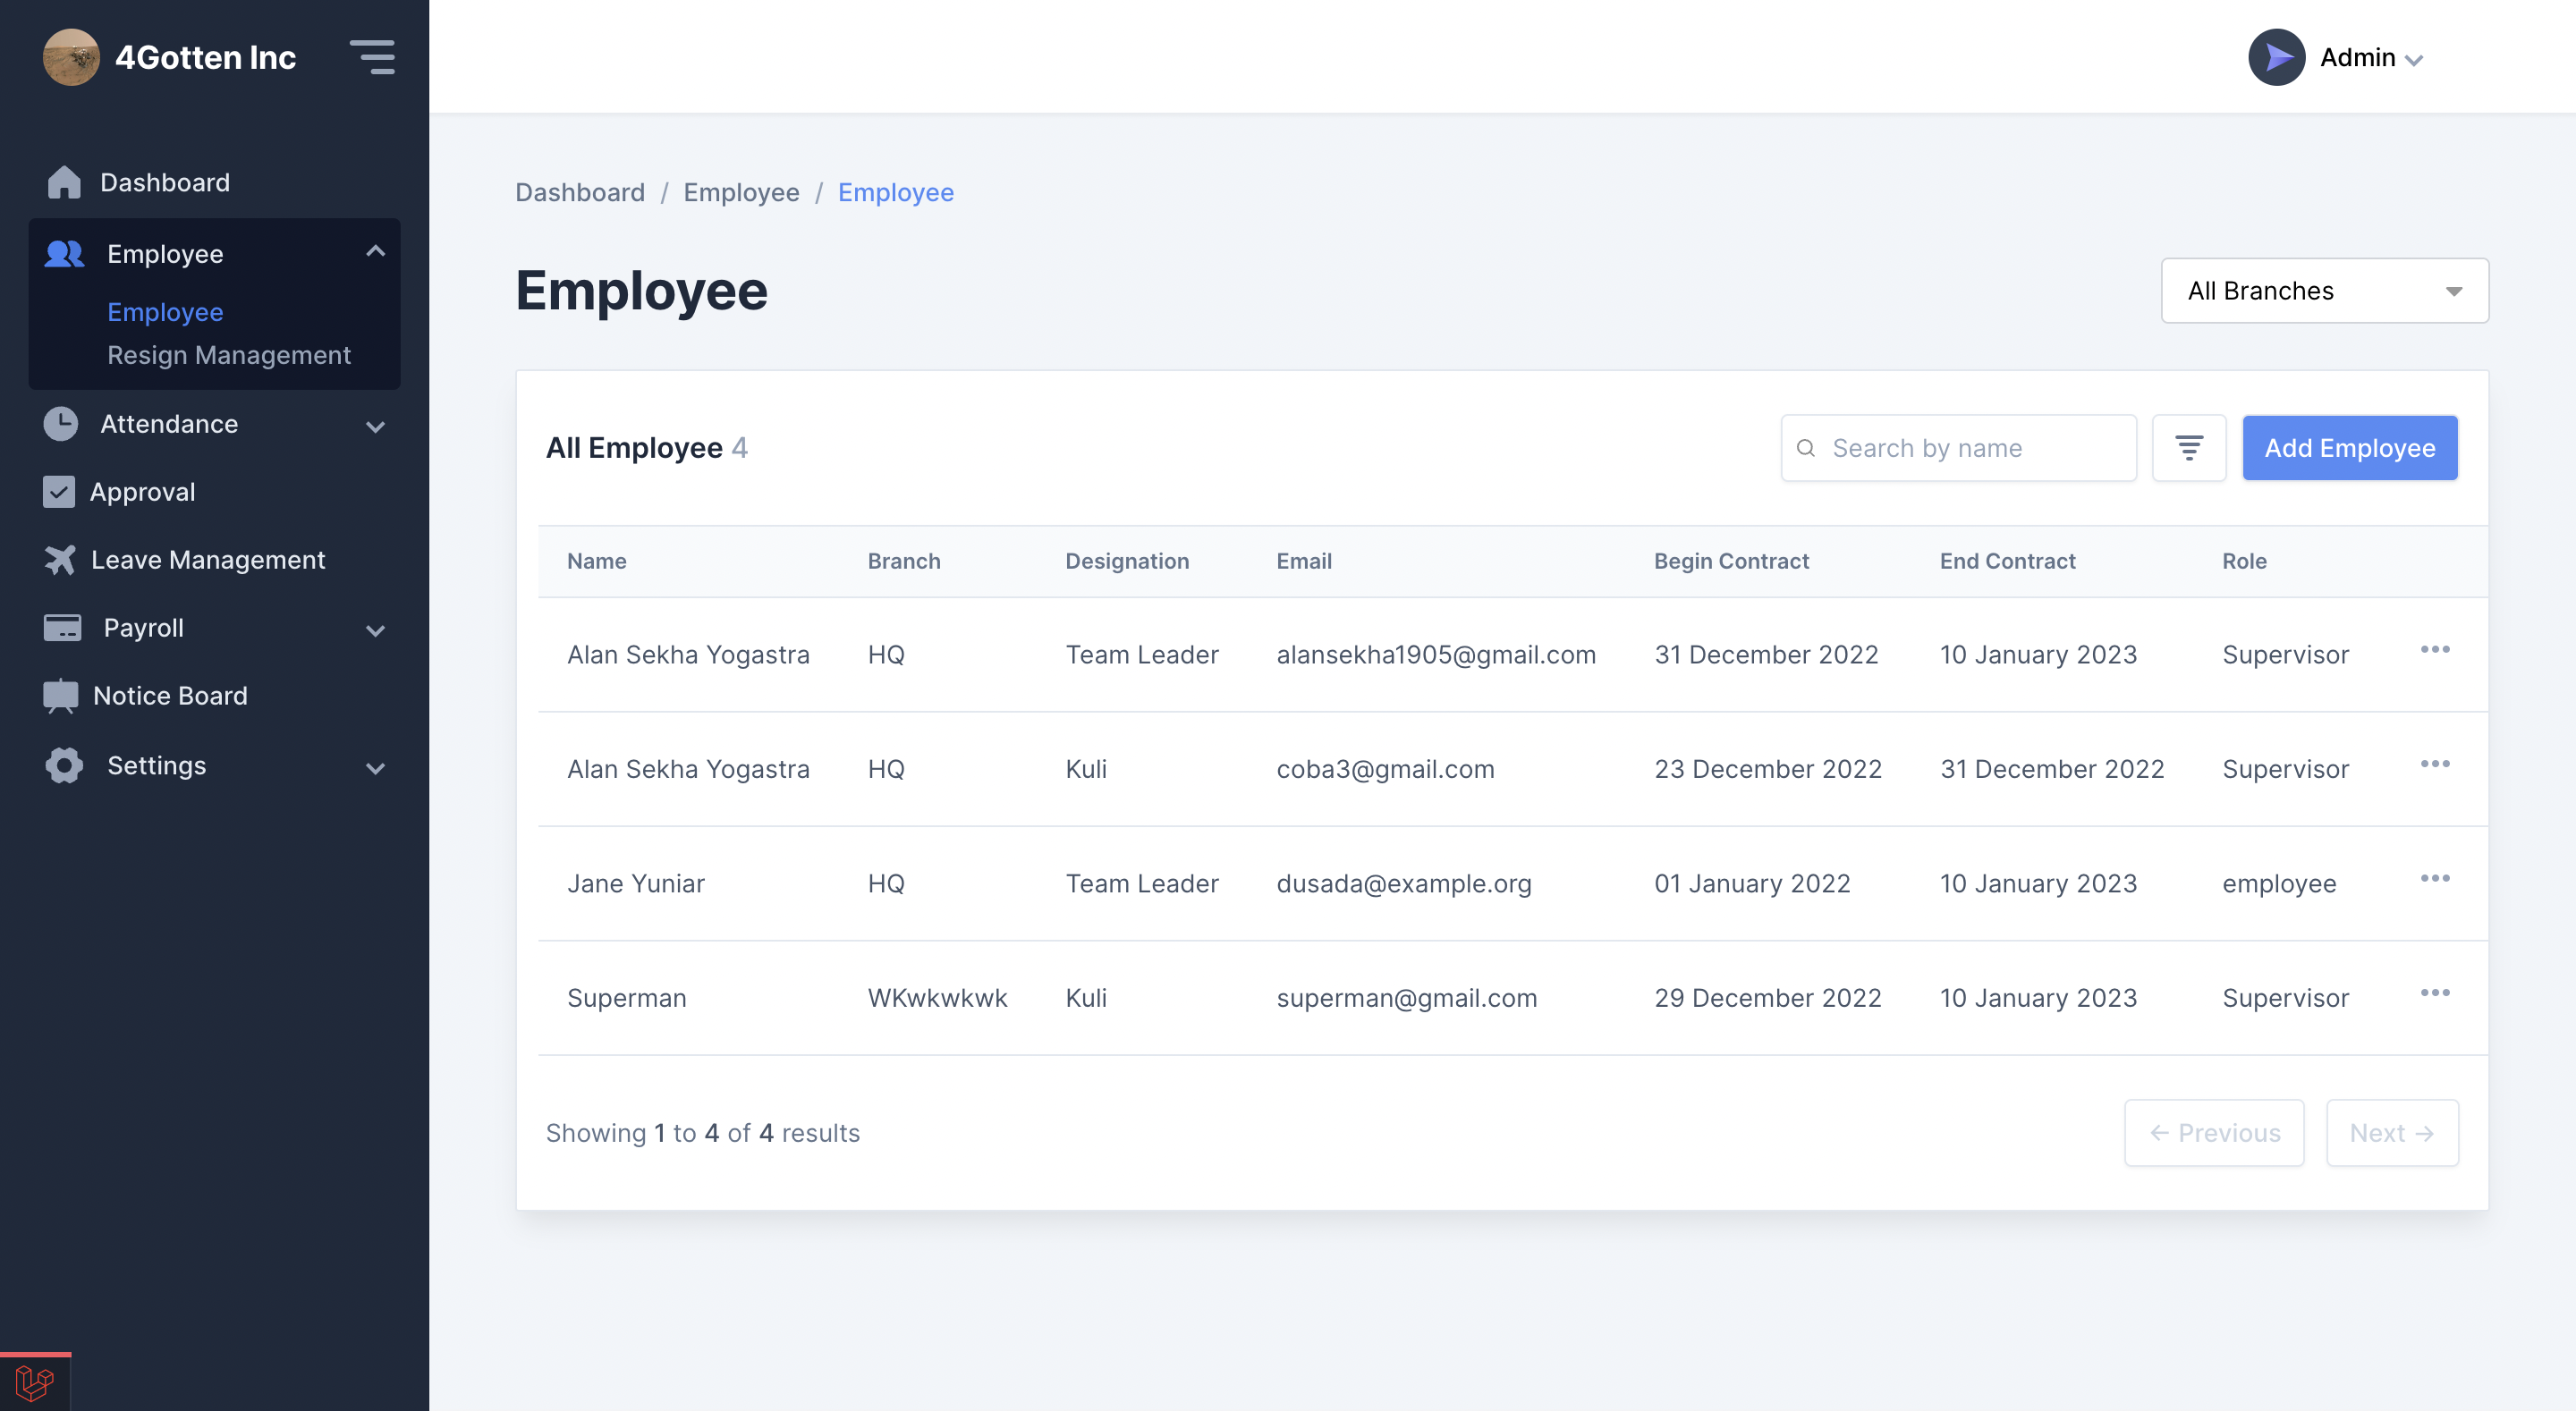Image resolution: width=2576 pixels, height=1411 pixels.
Task: Open the All Branches dropdown
Action: click(2324, 291)
